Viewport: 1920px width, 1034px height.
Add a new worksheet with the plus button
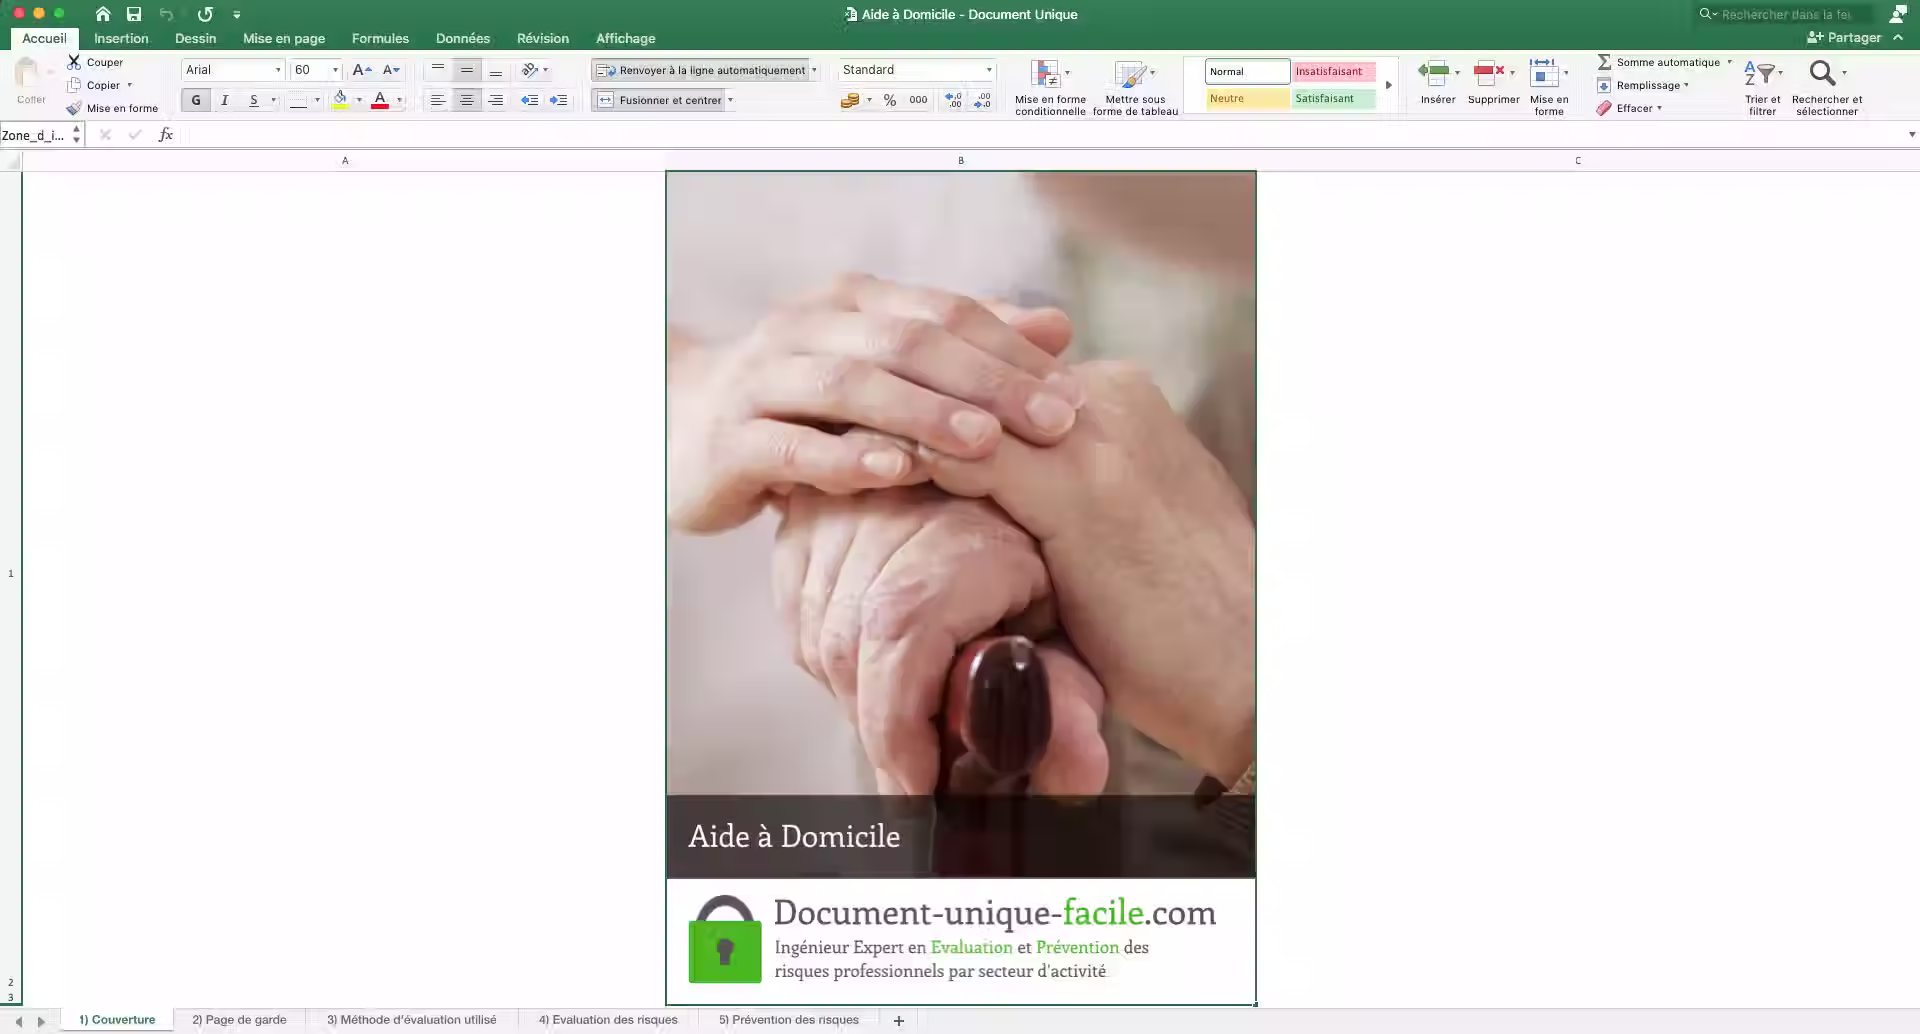click(x=897, y=1020)
